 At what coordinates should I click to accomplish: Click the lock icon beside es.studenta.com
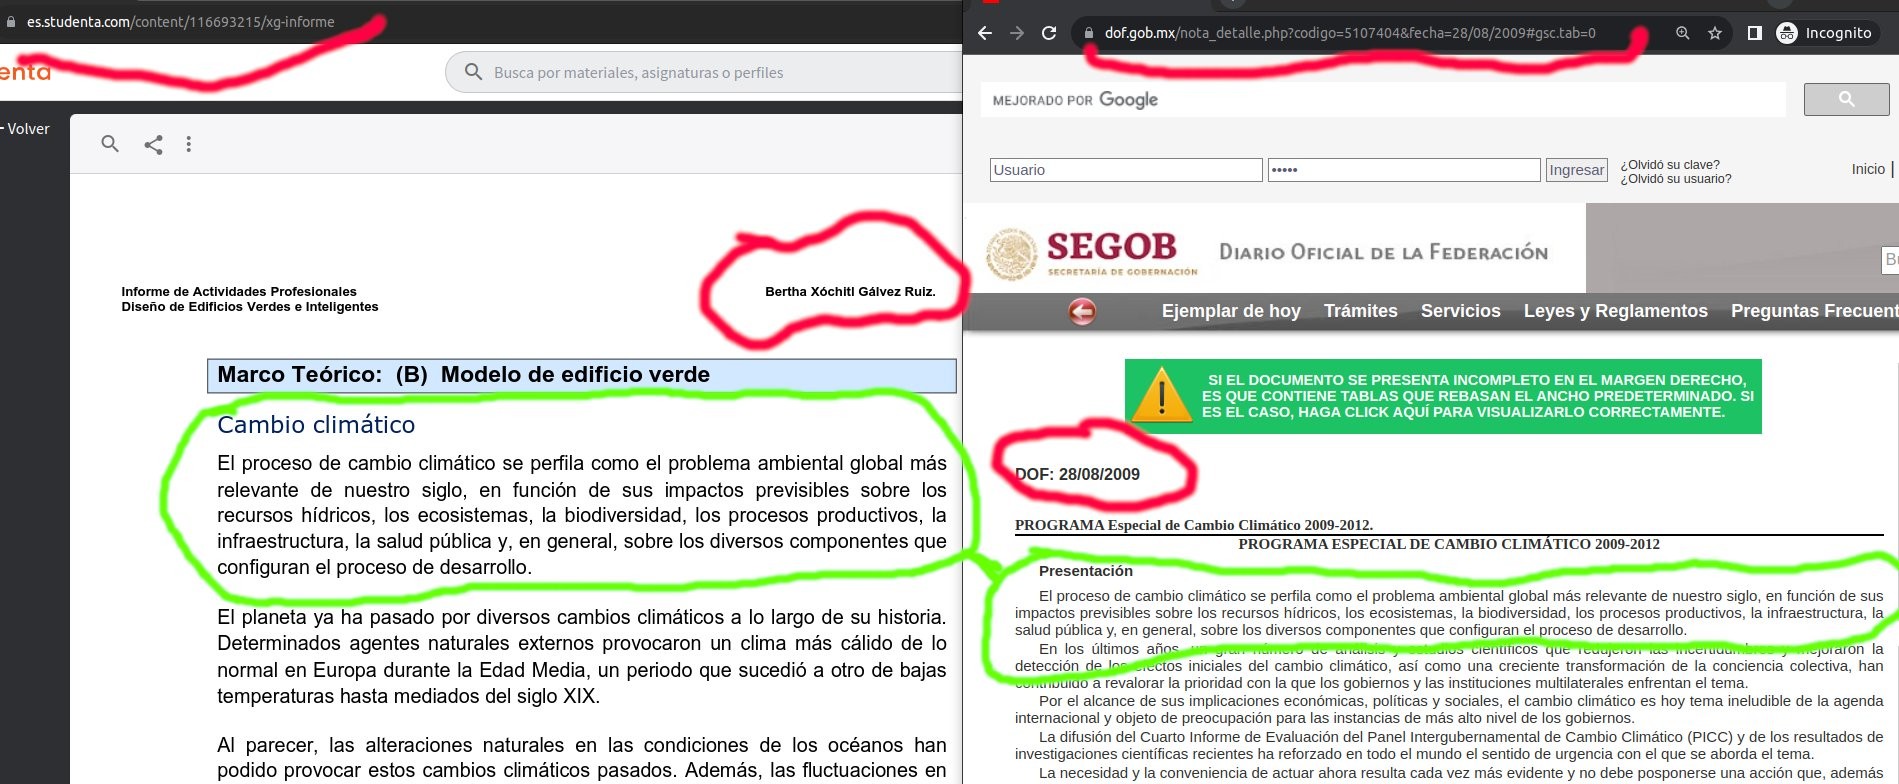[x=11, y=21]
